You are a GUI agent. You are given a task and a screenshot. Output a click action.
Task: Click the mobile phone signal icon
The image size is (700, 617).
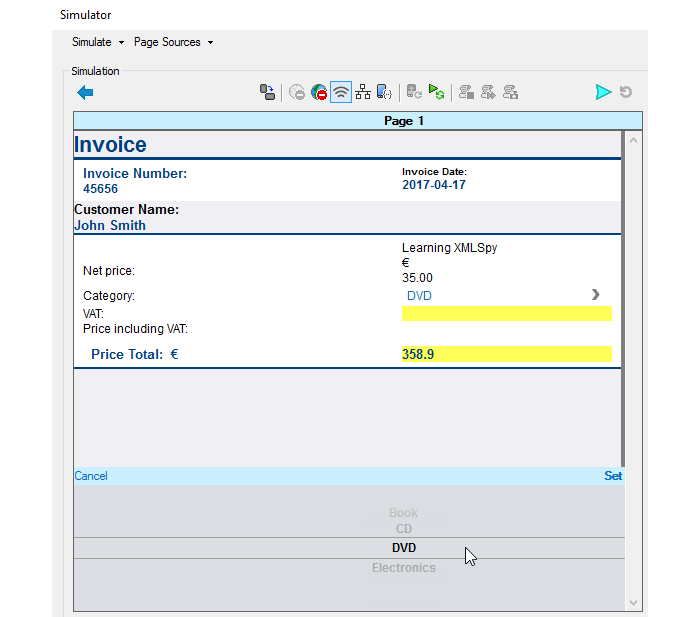point(385,93)
